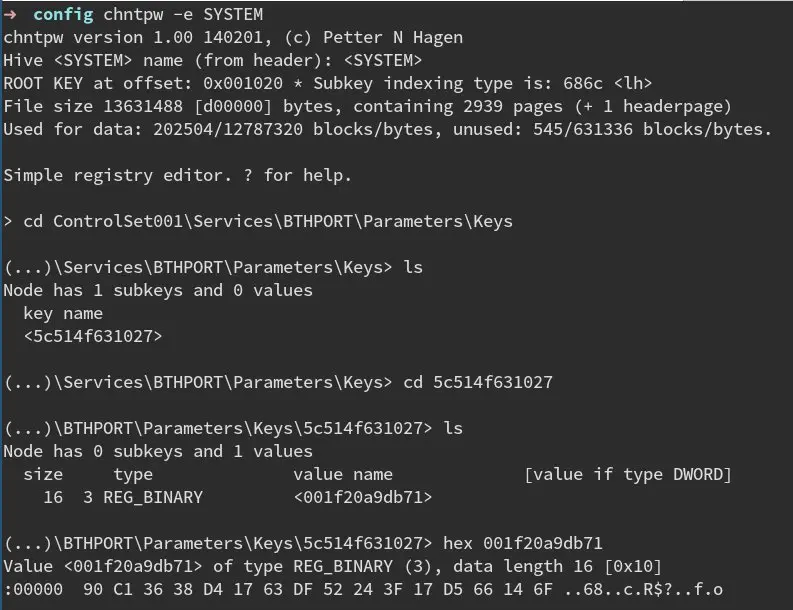Click "Node has 0 subkeys and 1 values"

[x=158, y=451]
